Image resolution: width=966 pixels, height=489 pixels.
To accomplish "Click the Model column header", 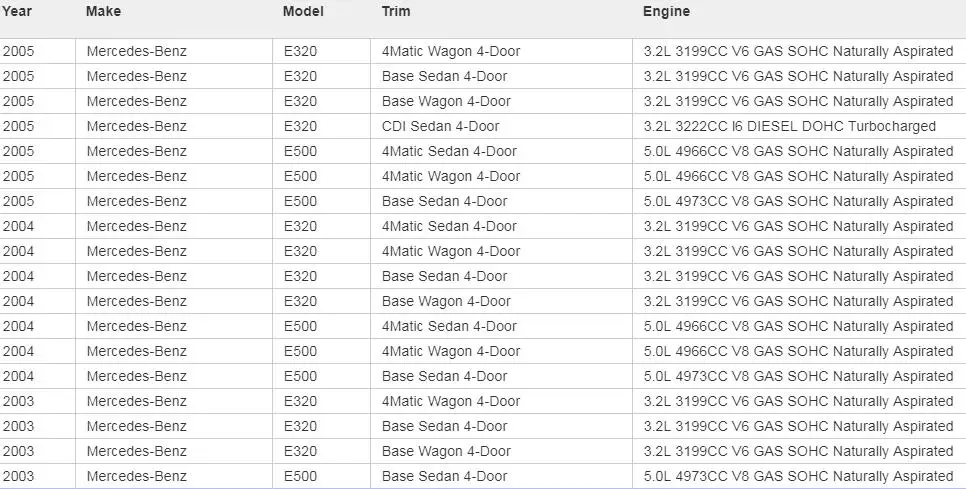I will [303, 11].
